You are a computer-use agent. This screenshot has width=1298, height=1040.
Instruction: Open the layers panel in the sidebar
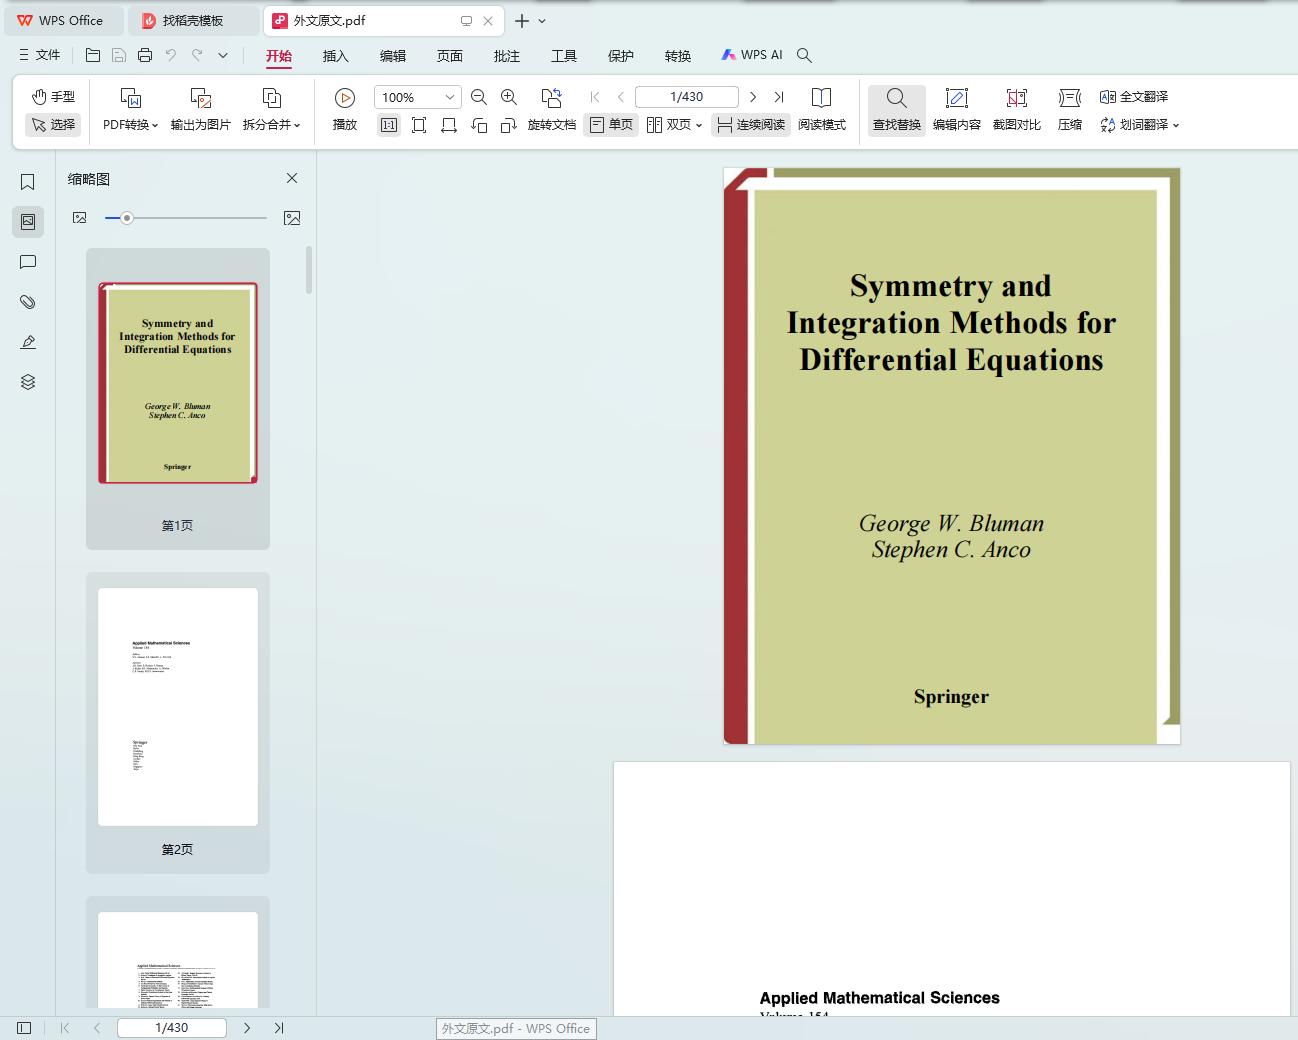coord(28,382)
